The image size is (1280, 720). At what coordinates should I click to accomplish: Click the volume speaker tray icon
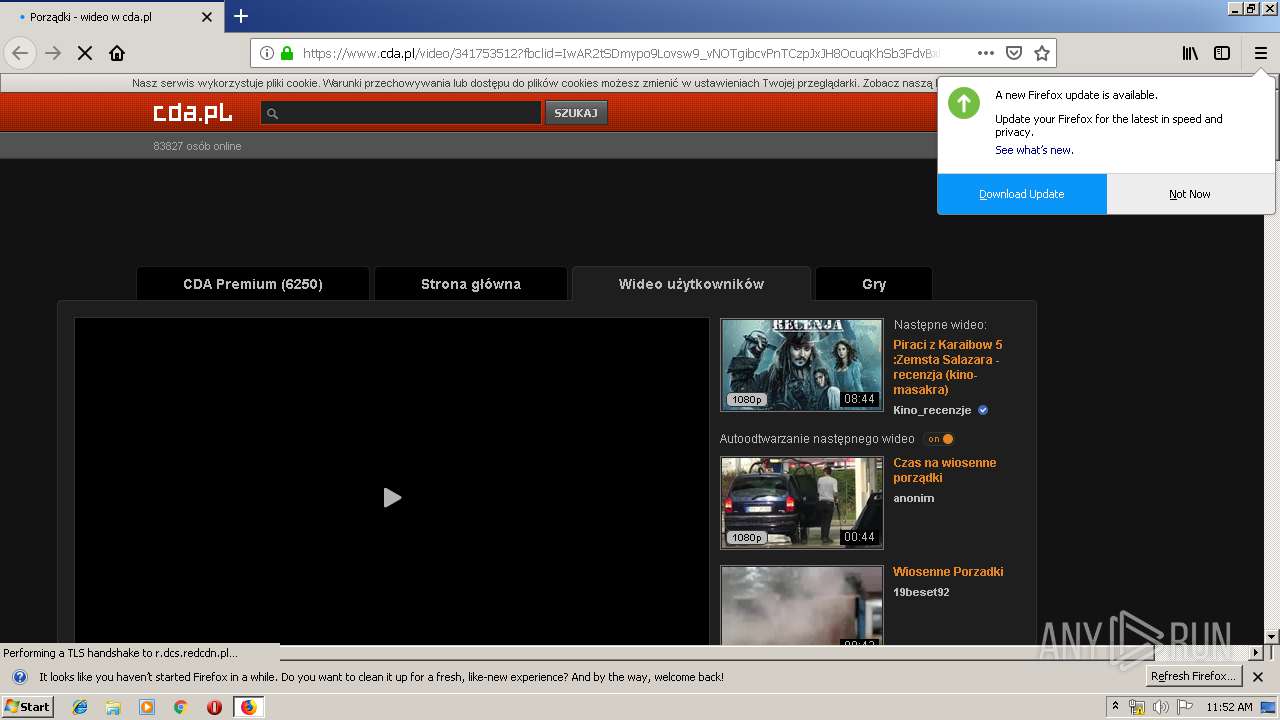1161,707
